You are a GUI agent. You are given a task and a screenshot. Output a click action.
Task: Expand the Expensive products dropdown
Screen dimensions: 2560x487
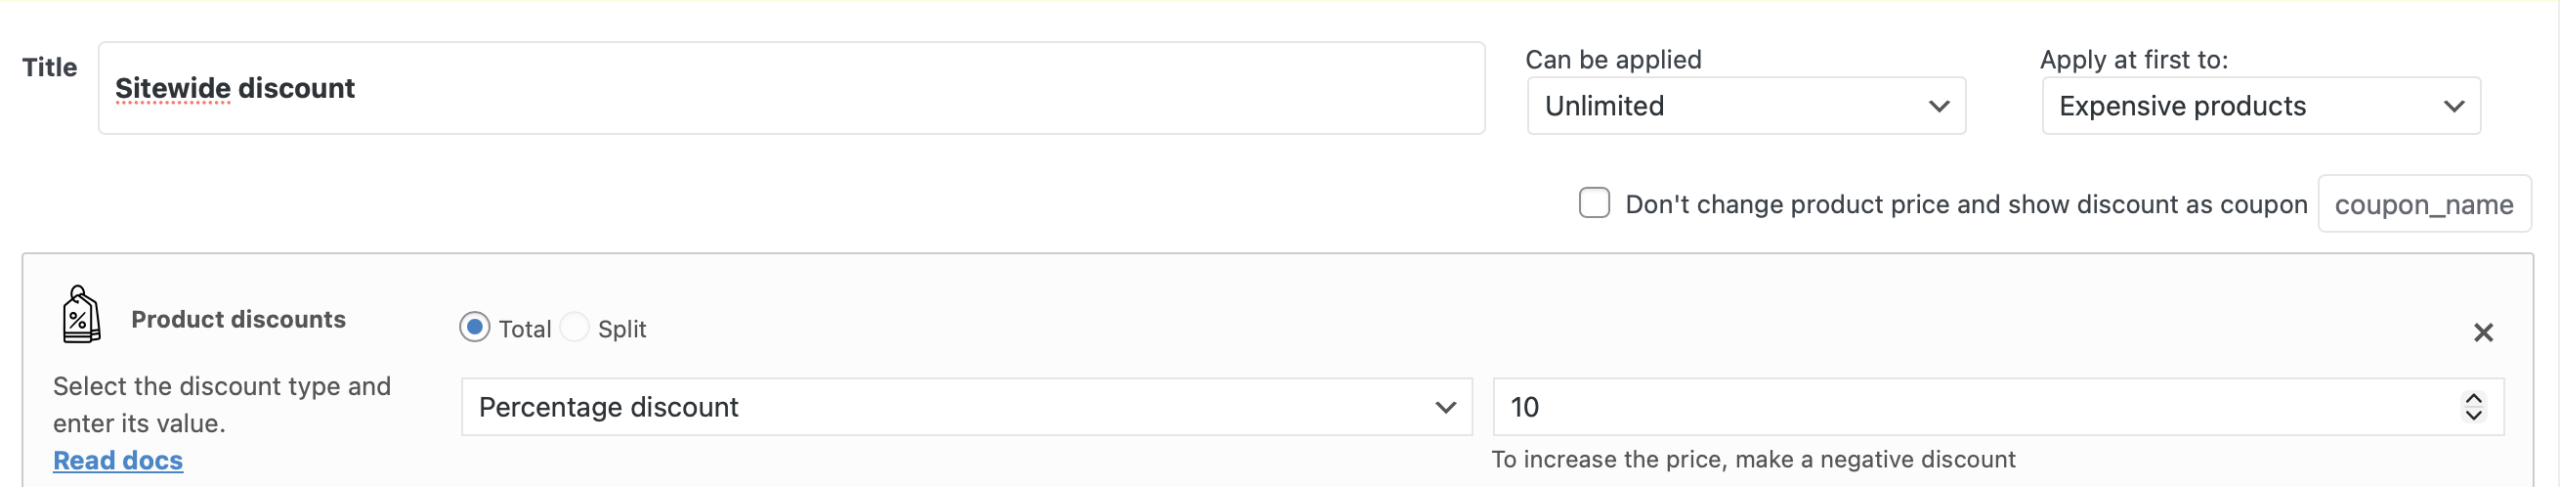coord(2260,106)
